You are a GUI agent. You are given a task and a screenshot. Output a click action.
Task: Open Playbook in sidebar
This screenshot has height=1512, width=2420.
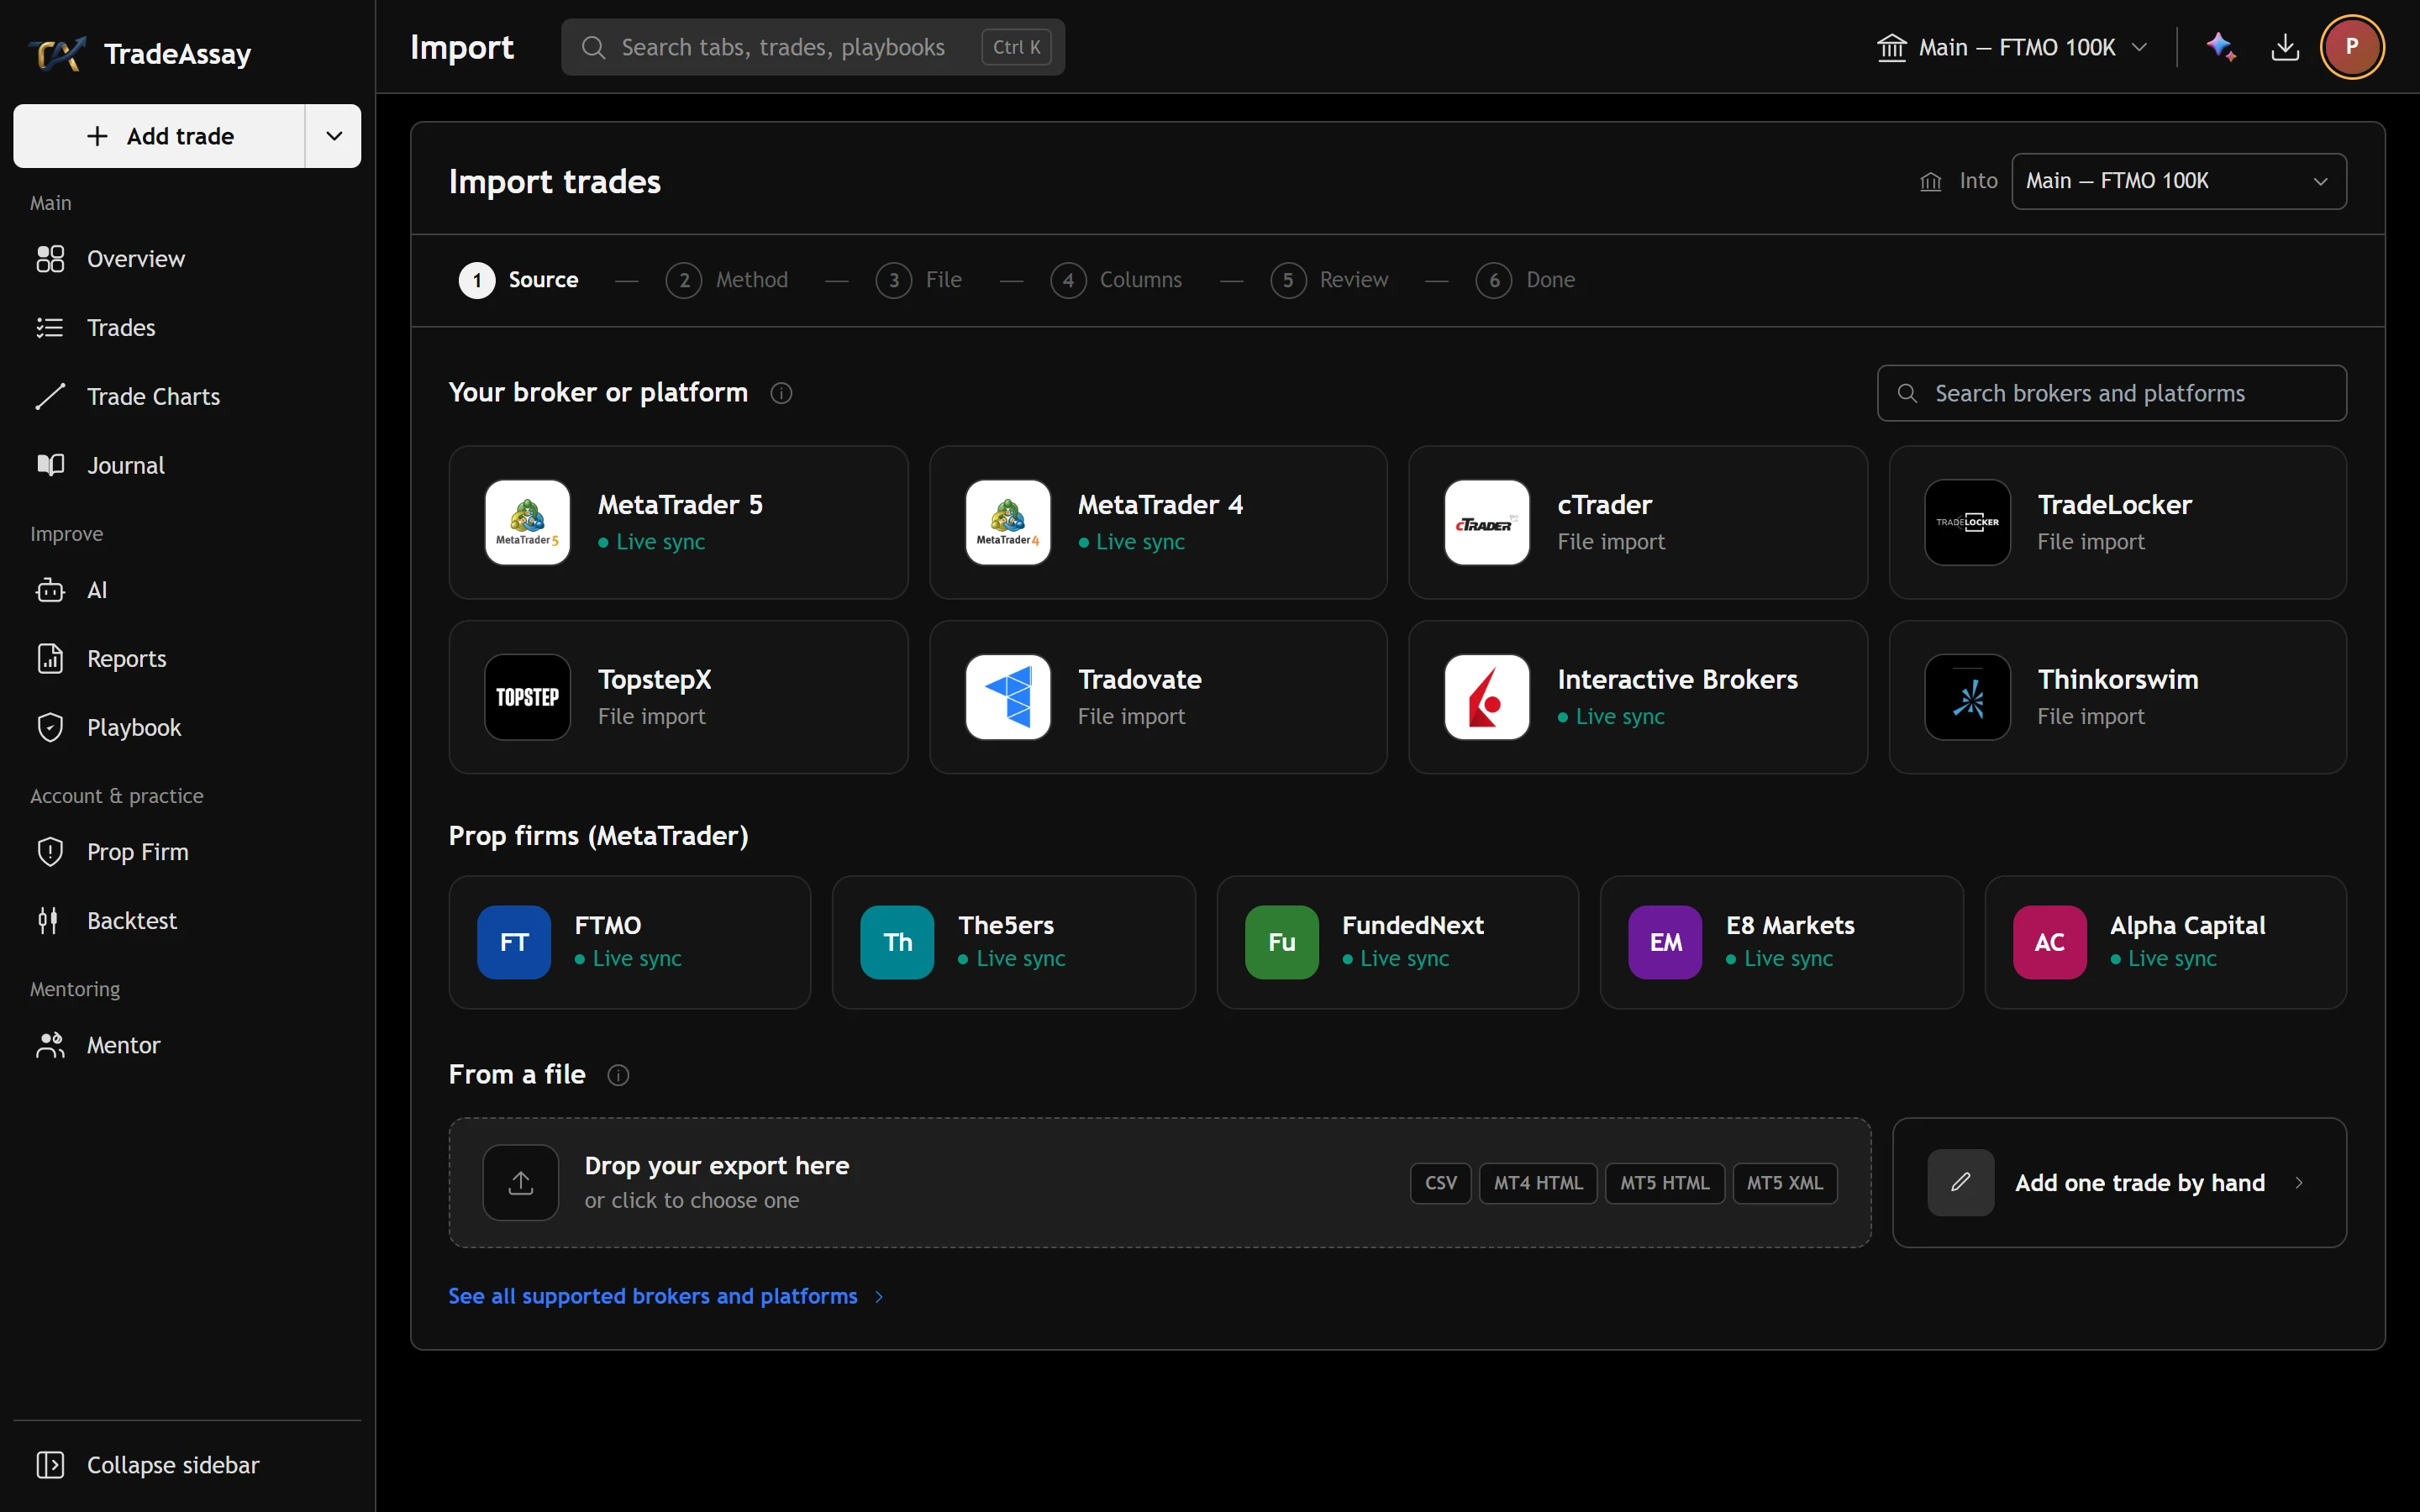(x=187, y=728)
